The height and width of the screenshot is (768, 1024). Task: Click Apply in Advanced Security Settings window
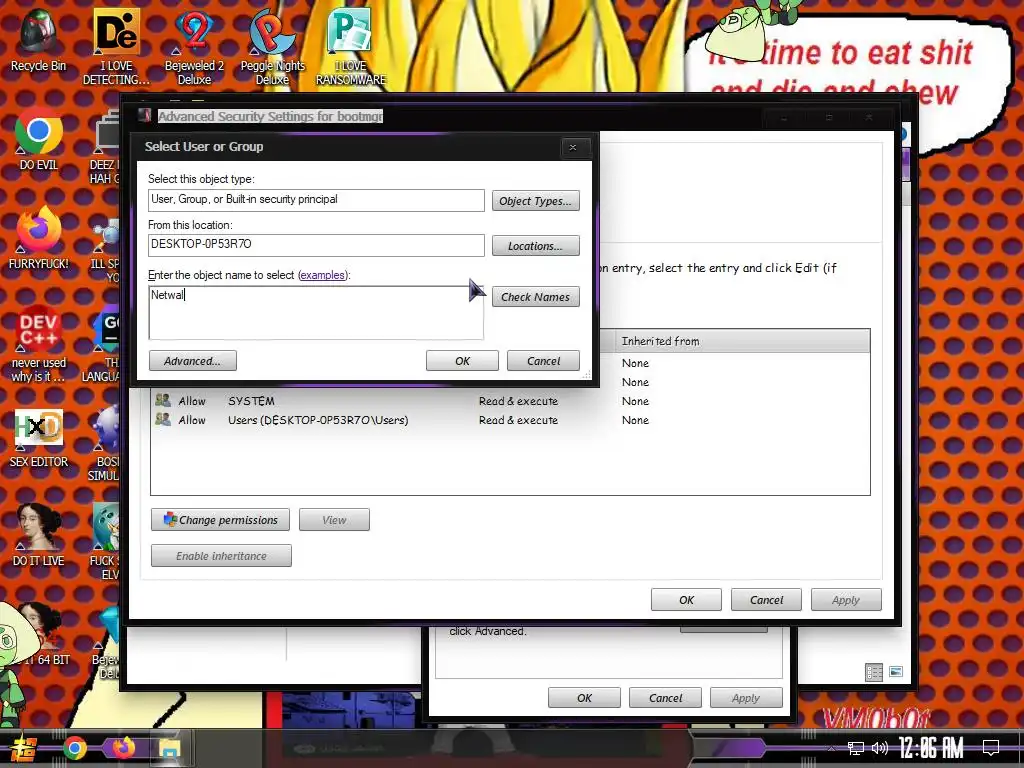coord(846,600)
